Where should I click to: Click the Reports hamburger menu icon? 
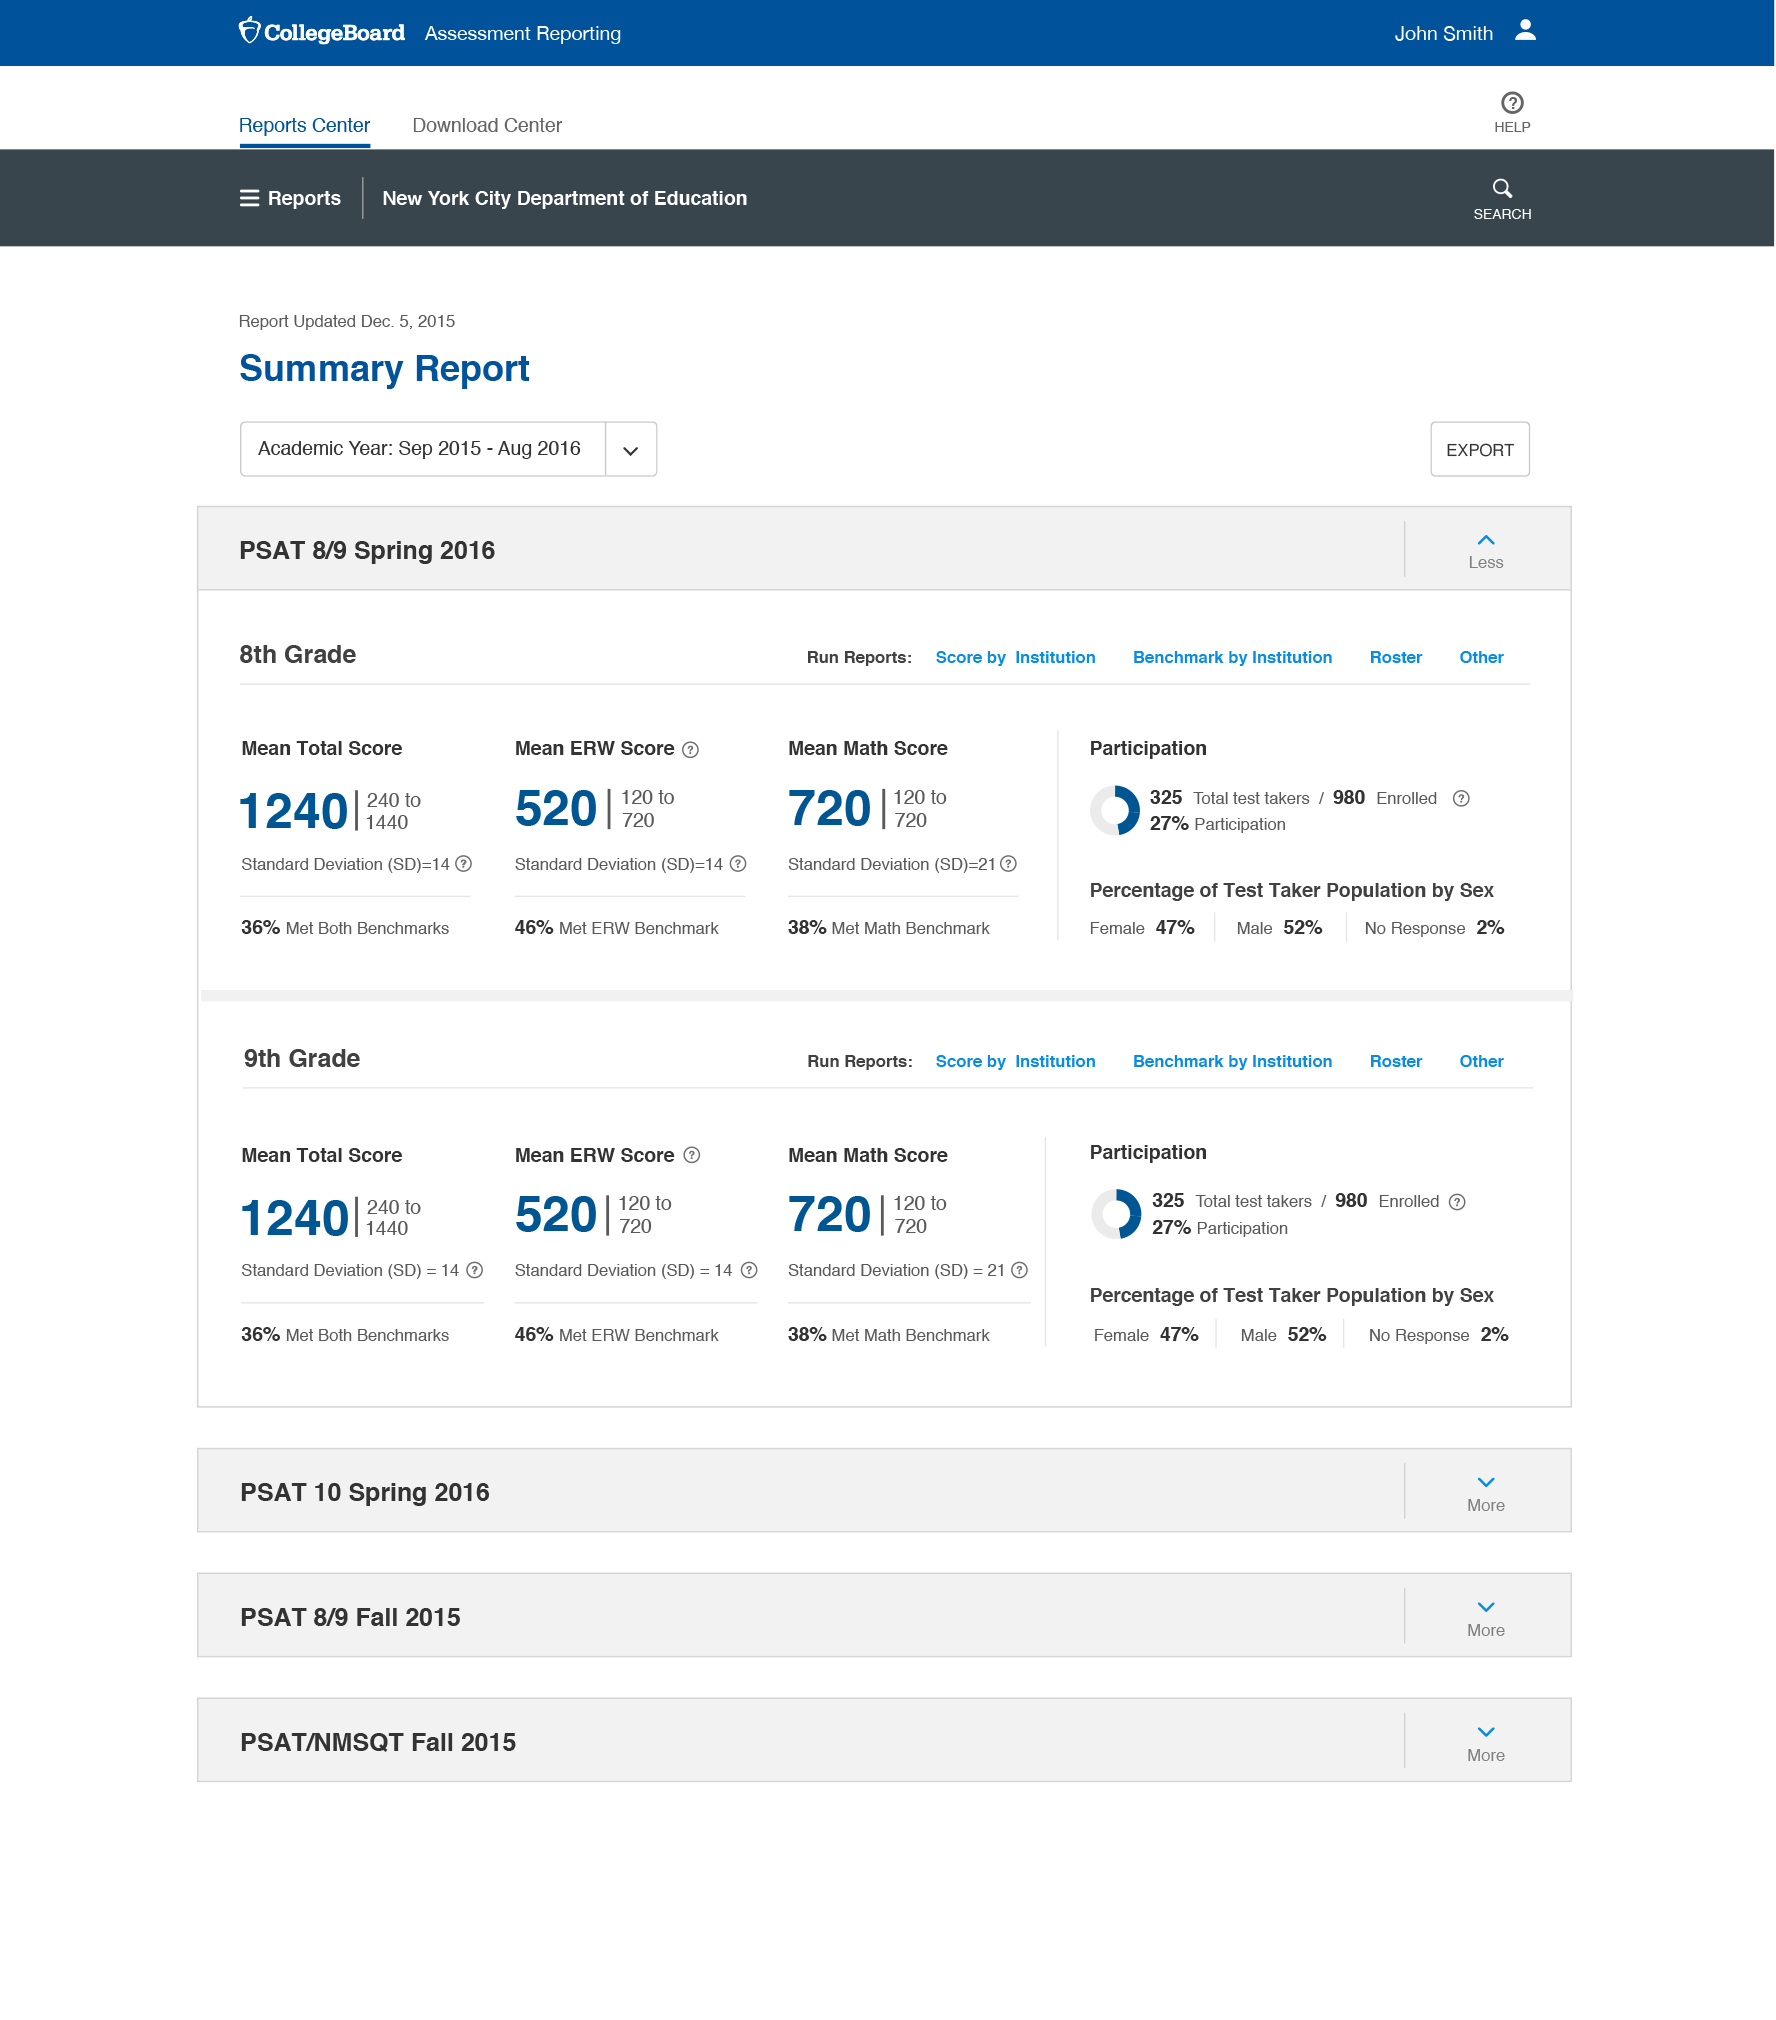tap(249, 198)
